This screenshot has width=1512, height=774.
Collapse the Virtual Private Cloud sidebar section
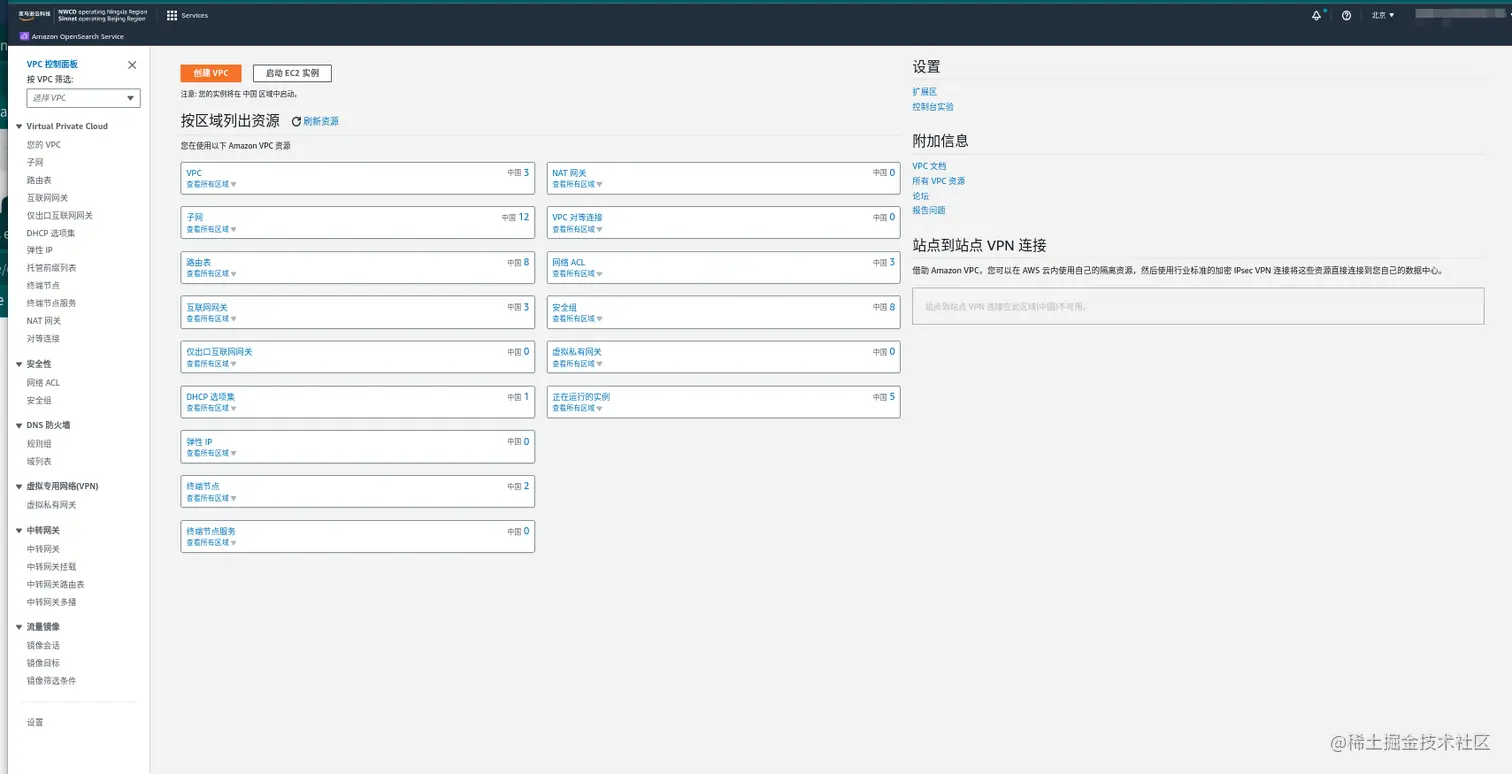pyautogui.click(x=20, y=126)
